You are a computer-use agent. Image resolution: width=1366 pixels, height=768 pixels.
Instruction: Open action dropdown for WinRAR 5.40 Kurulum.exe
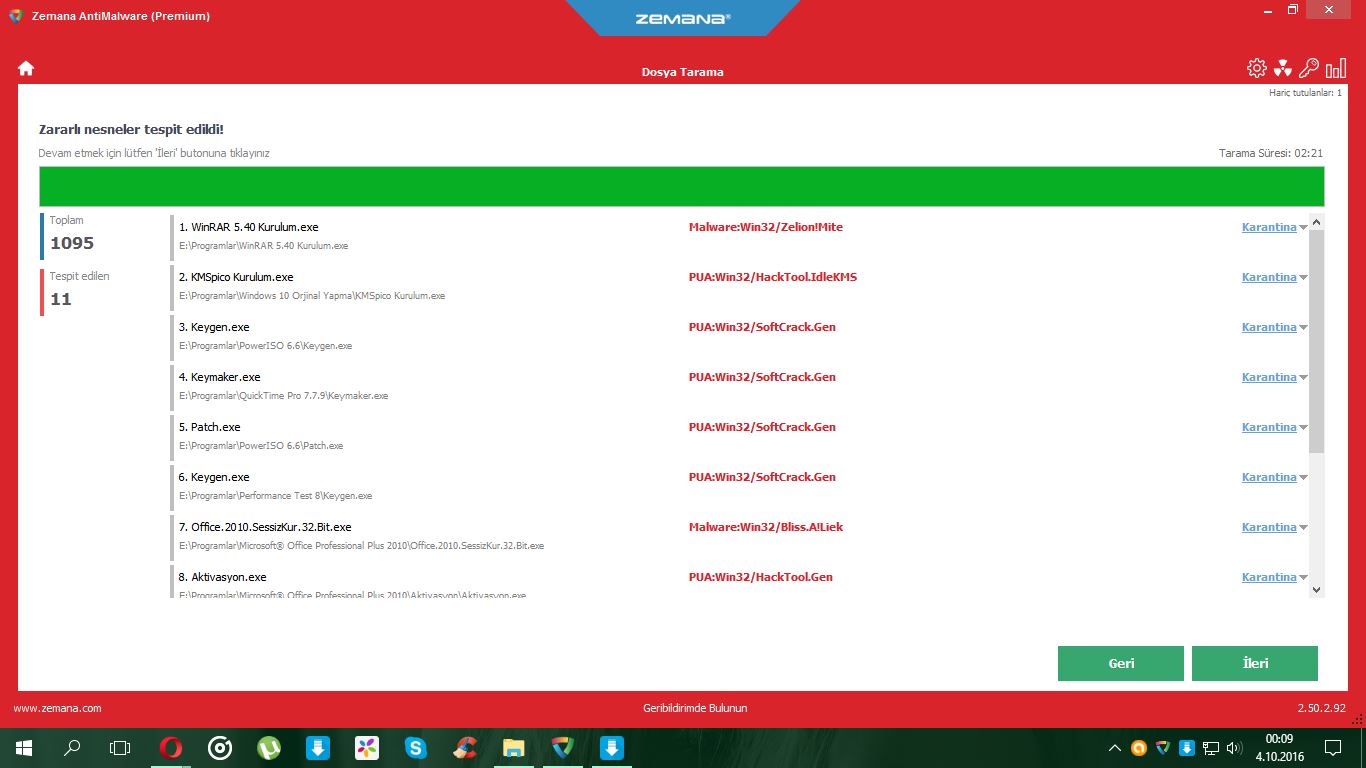(1303, 228)
